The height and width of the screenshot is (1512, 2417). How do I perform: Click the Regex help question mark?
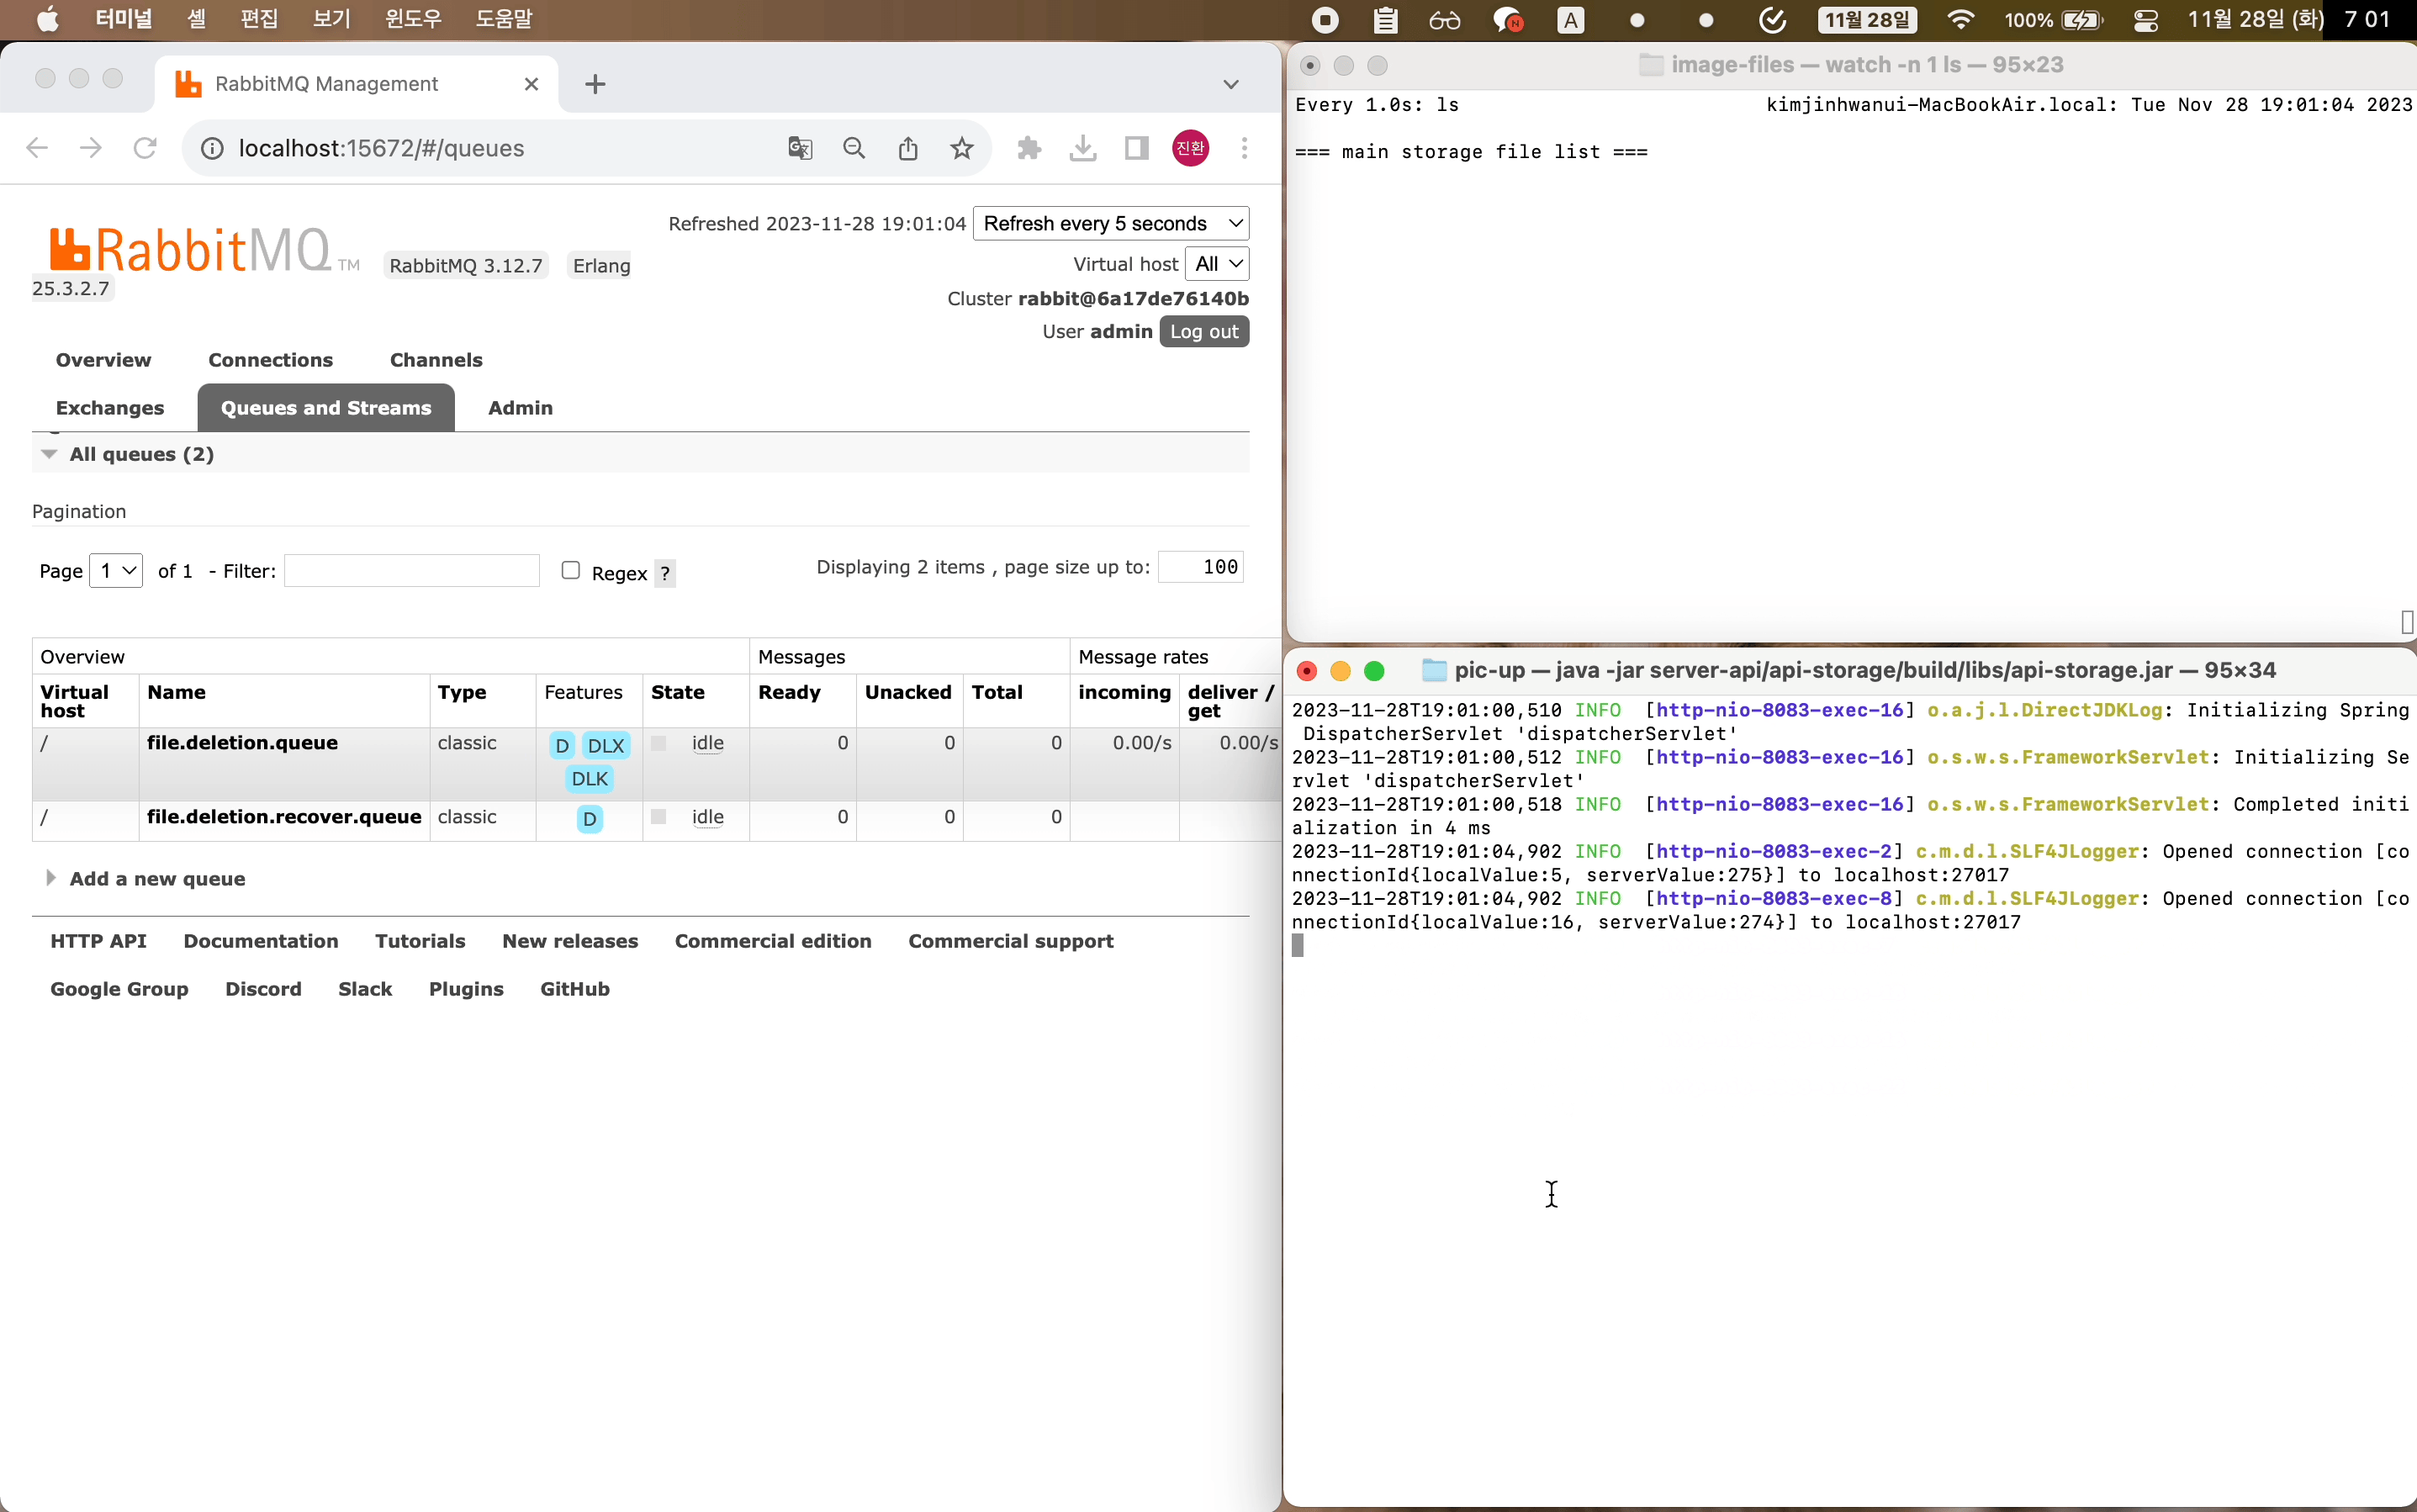pos(665,573)
